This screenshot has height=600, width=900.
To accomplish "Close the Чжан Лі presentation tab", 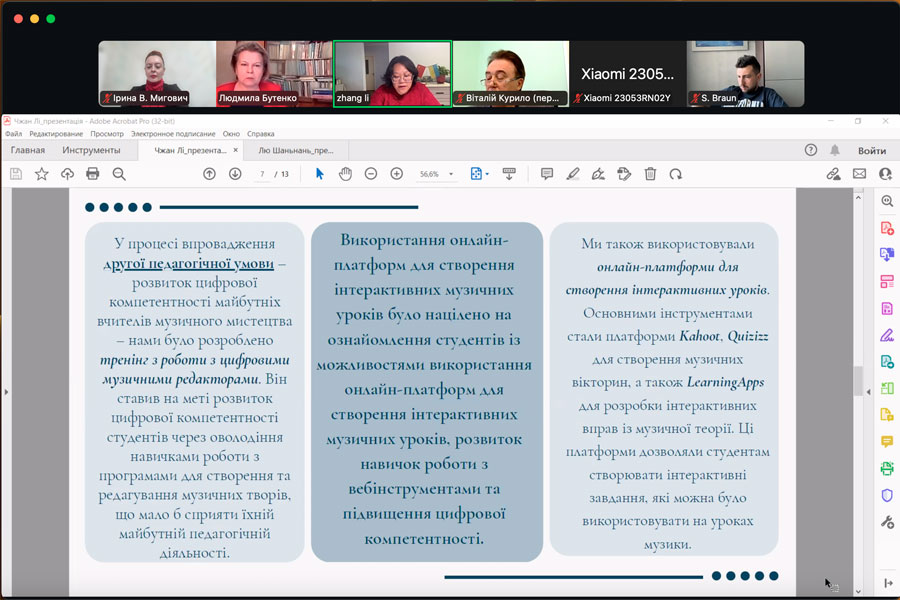I will [x=235, y=150].
